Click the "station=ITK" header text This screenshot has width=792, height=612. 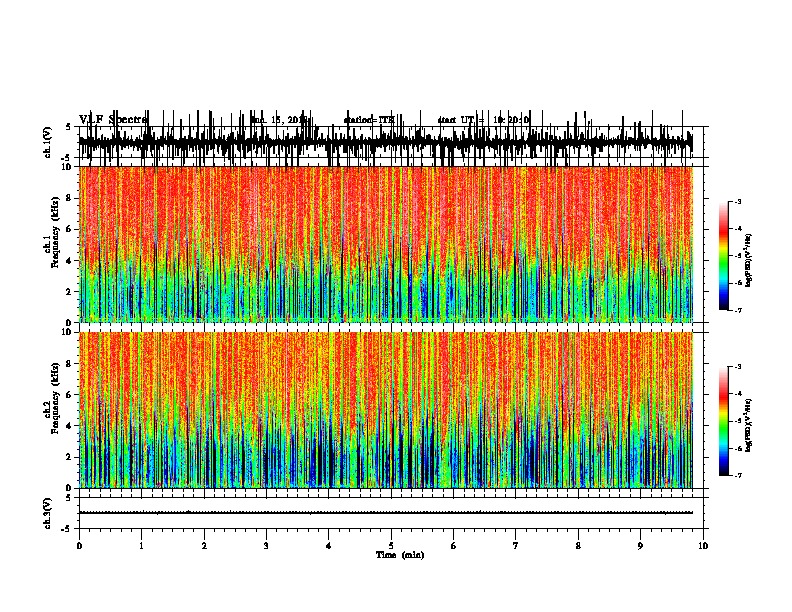(369, 120)
